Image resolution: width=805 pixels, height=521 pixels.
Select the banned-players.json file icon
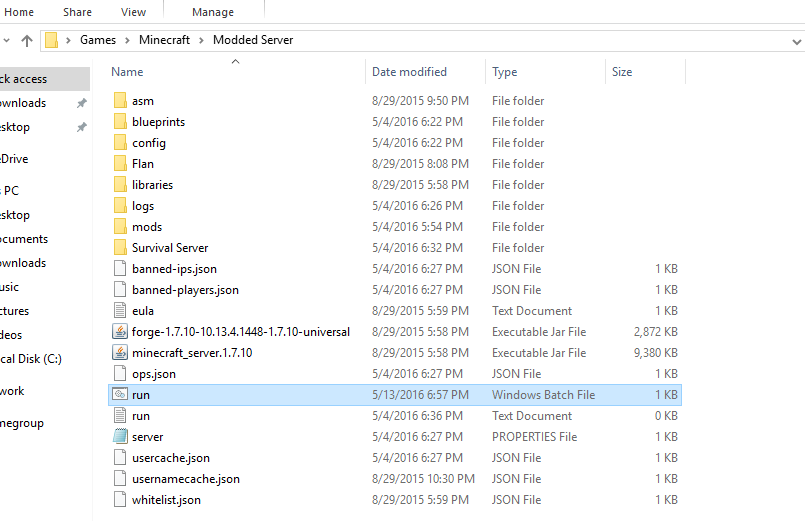click(120, 290)
